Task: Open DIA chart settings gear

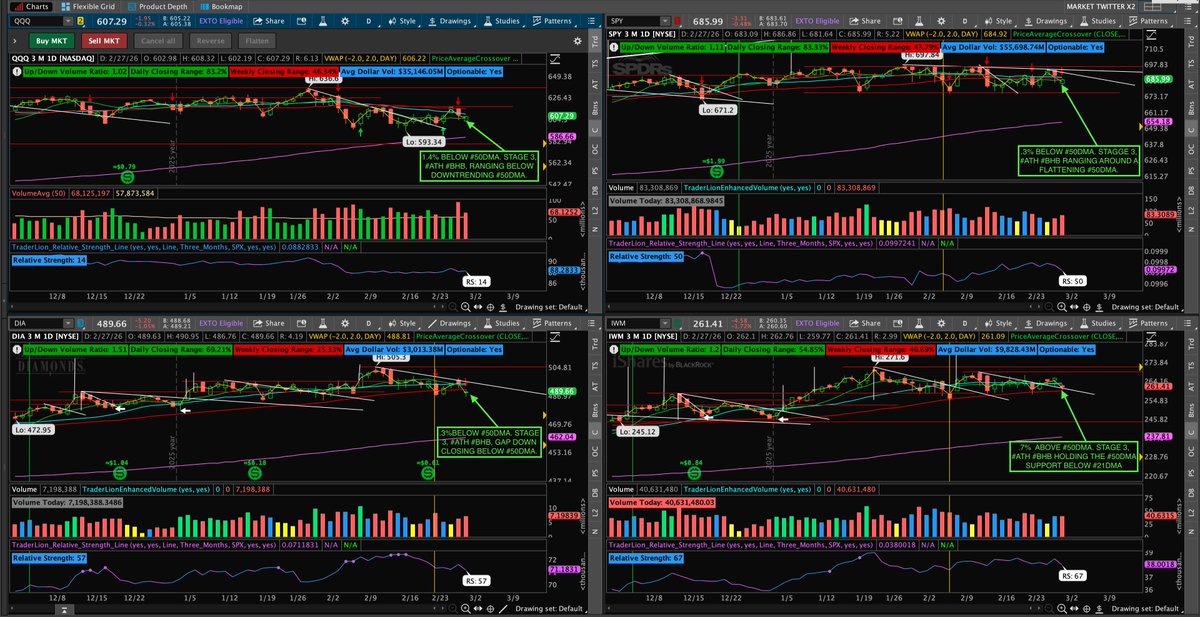Action: pos(345,323)
